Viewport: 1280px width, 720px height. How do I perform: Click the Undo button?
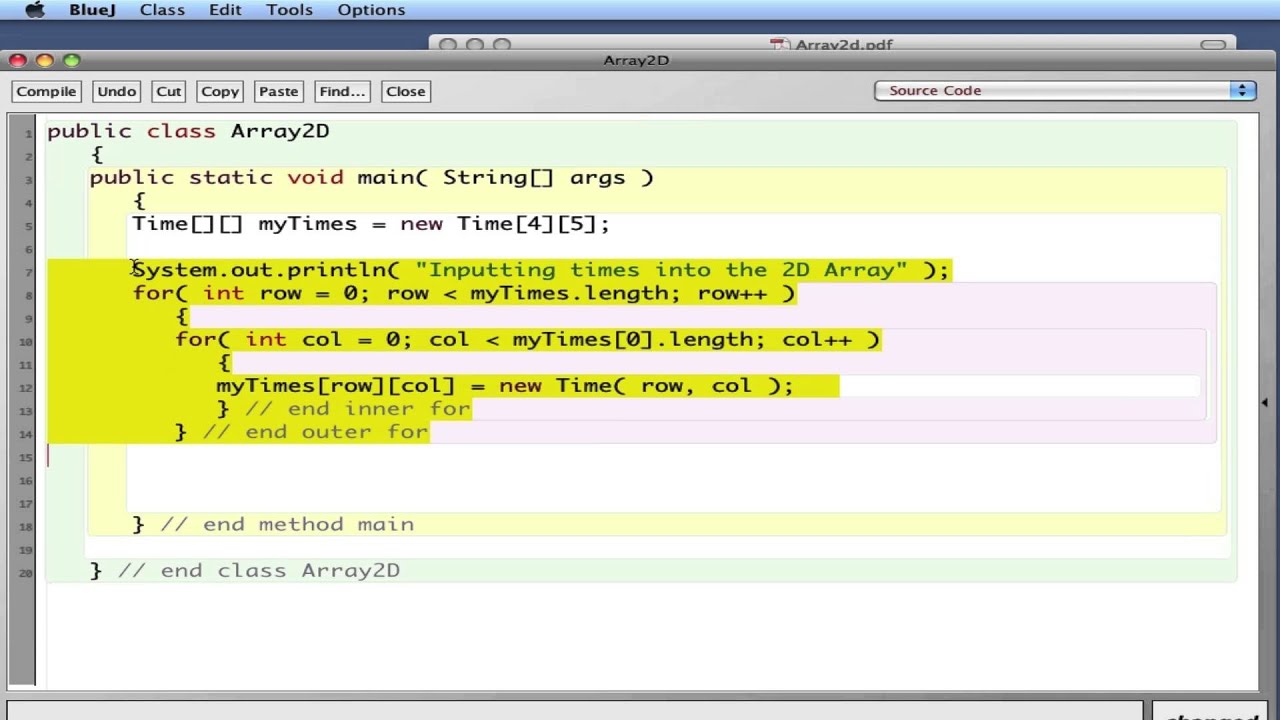point(116,91)
